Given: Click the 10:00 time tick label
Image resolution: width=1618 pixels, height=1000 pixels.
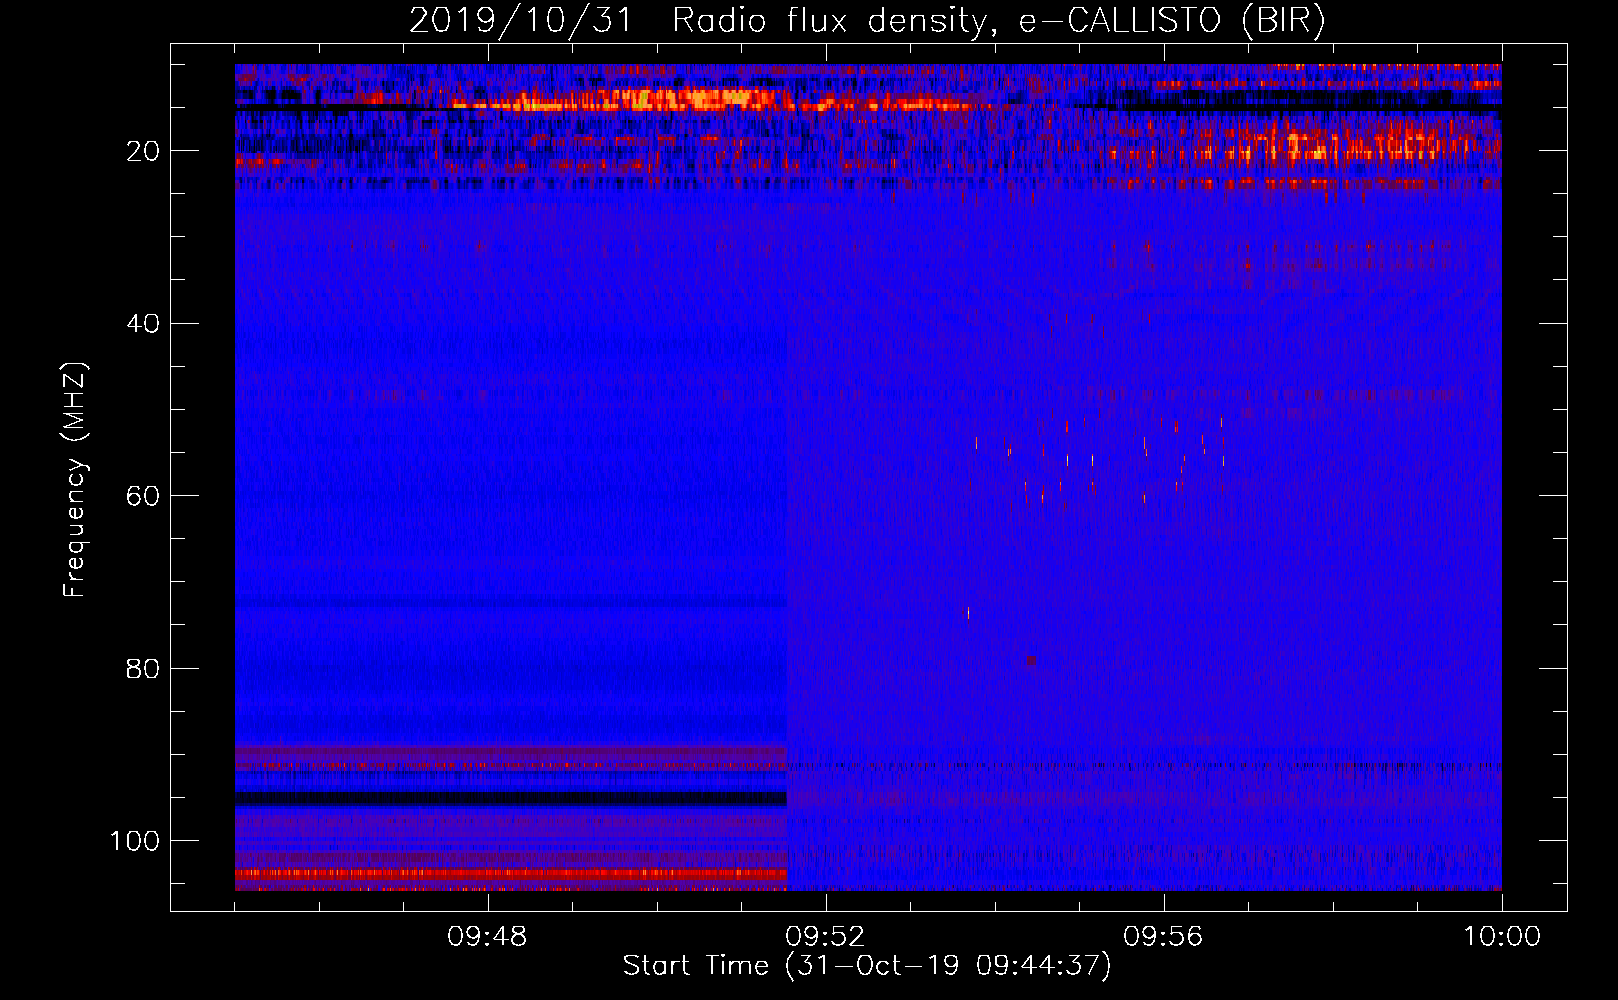Looking at the screenshot, I should point(1502,937).
